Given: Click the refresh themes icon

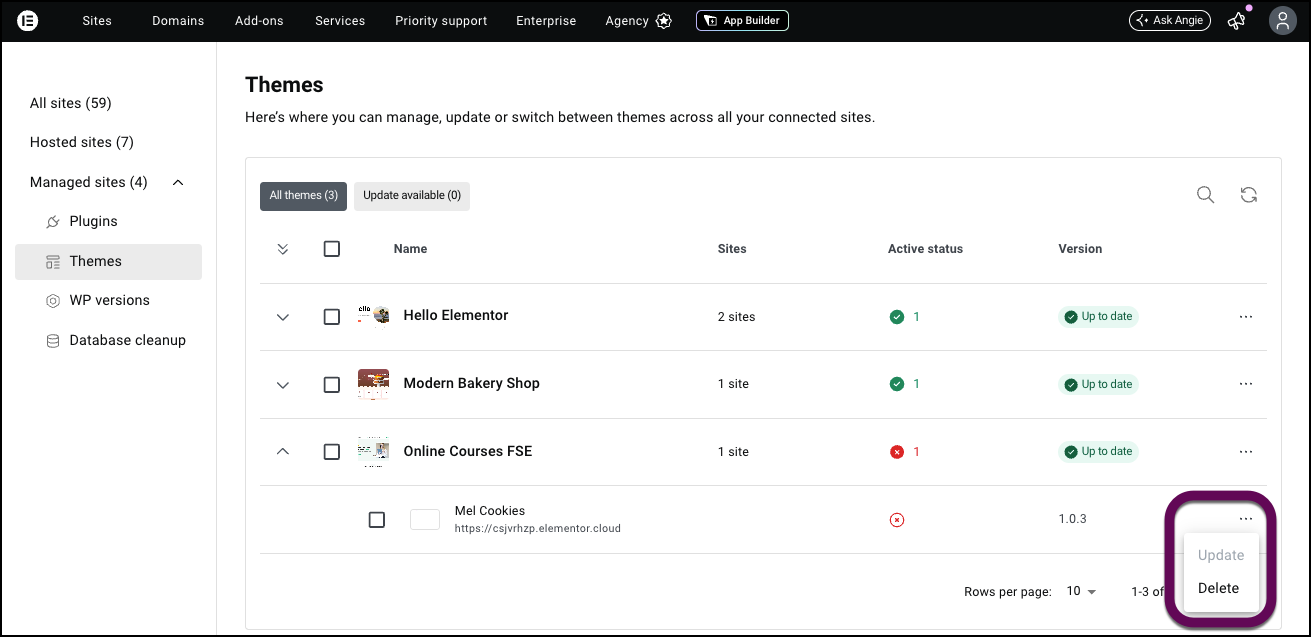Looking at the screenshot, I should click(x=1249, y=195).
